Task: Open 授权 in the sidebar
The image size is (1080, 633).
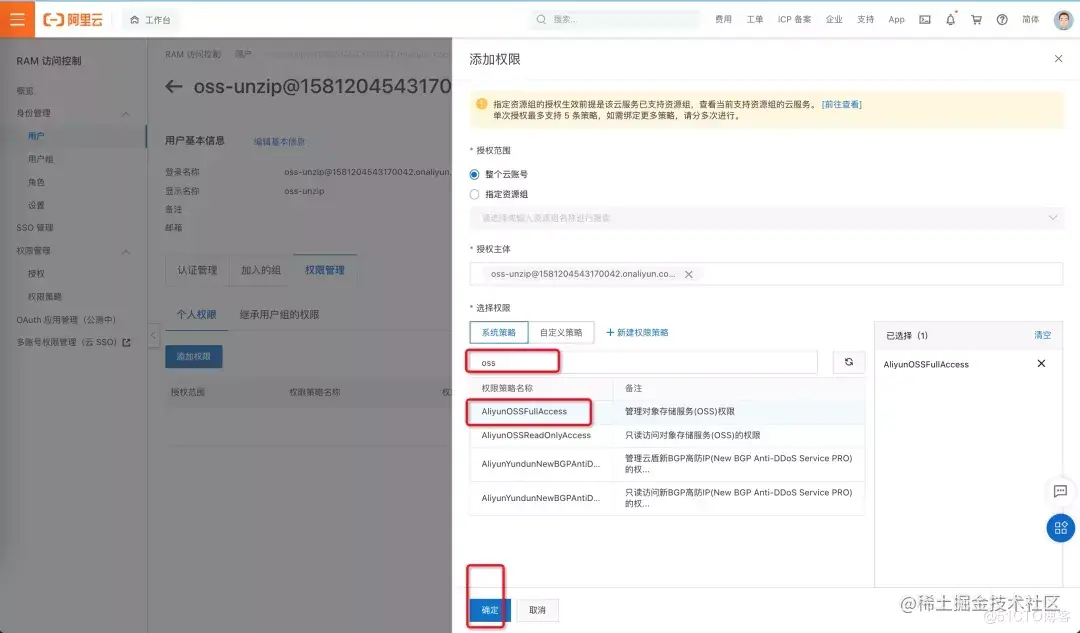Action: [36, 273]
